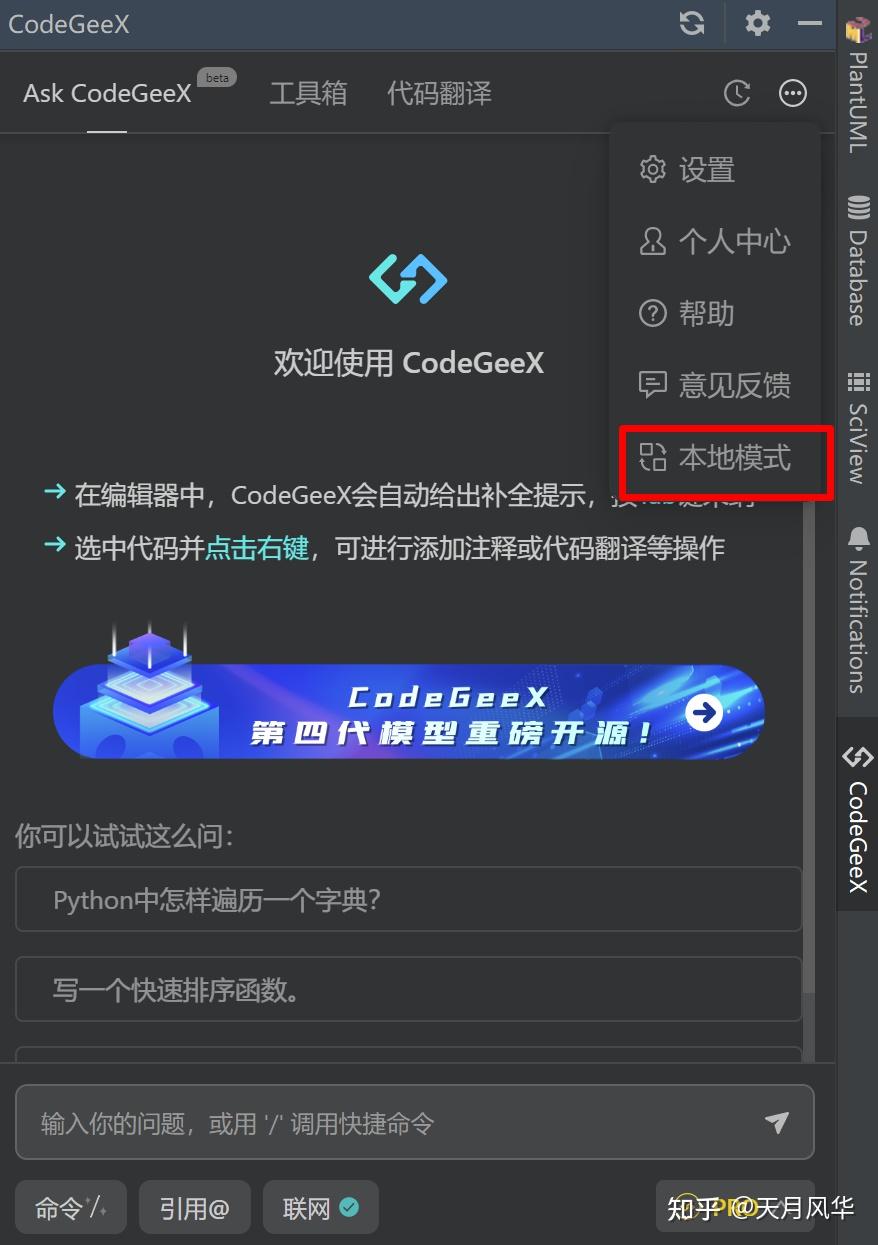
Task: Open the gear settings icon in title bar
Action: [758, 23]
